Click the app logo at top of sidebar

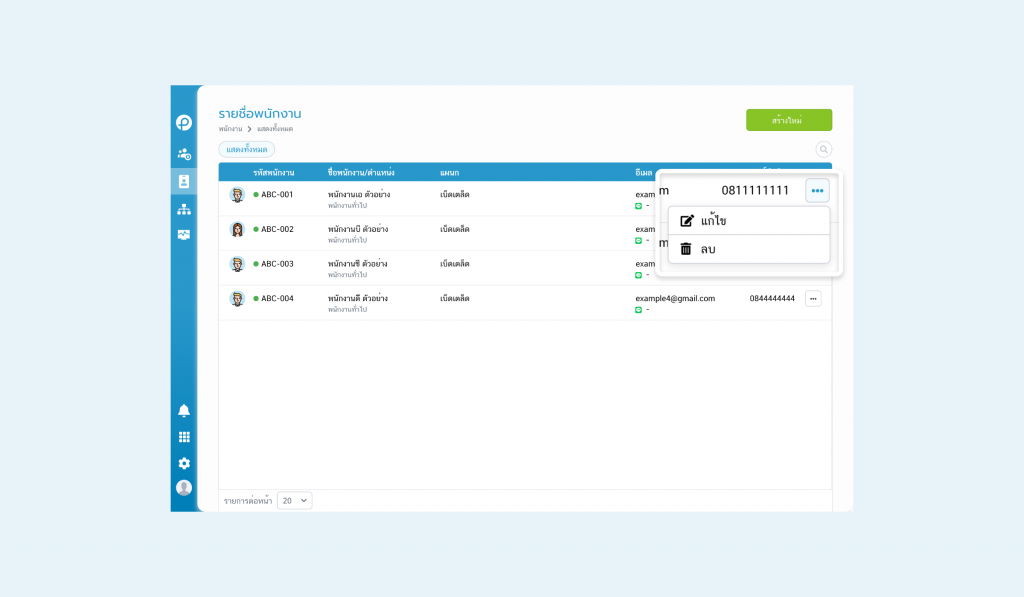pos(184,123)
